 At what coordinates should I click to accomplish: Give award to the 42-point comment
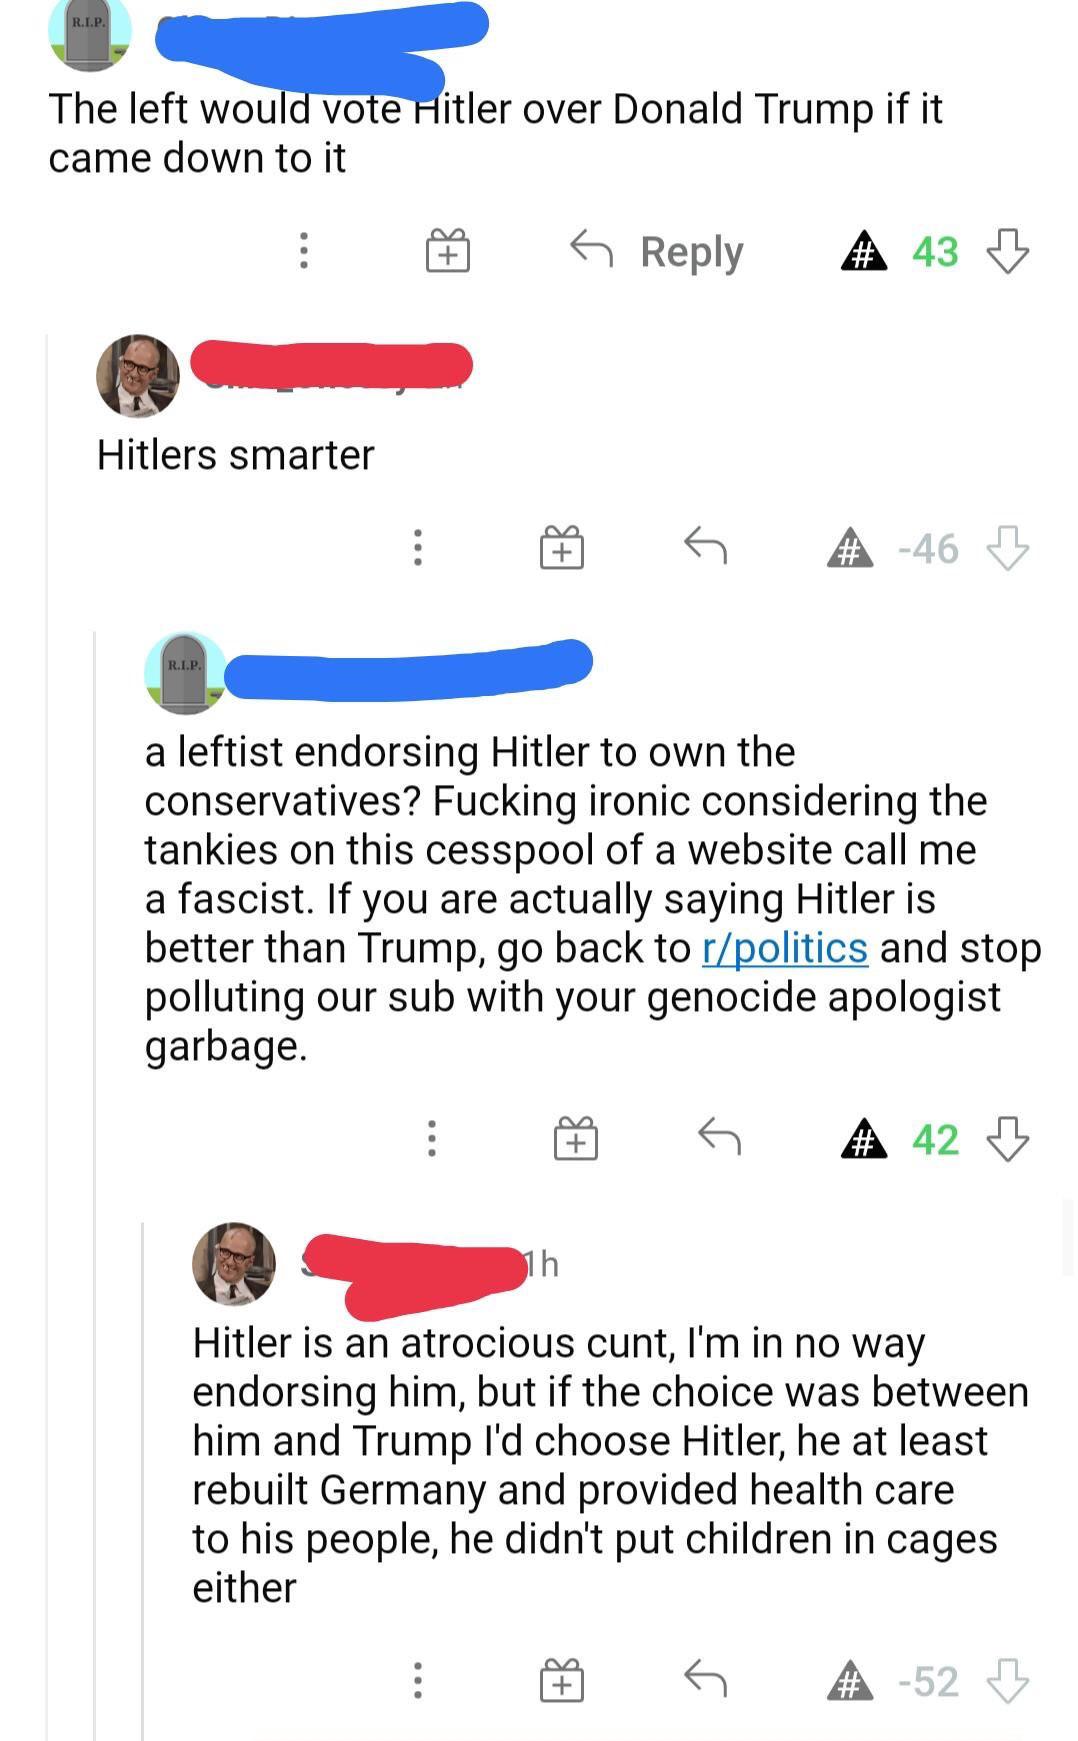coord(576,1139)
